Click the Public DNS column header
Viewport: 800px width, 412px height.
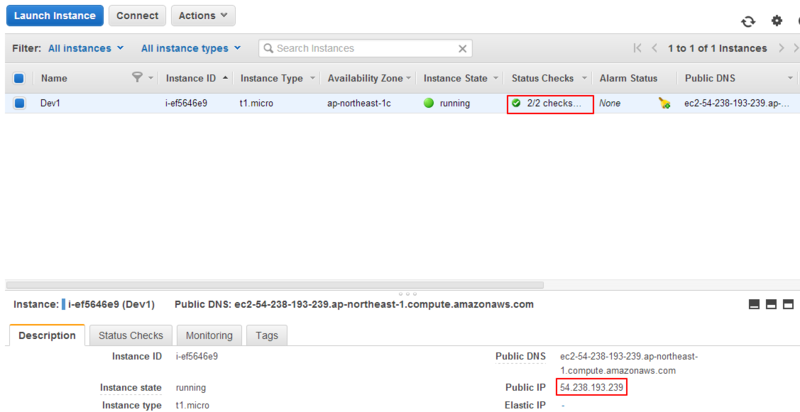tap(710, 79)
